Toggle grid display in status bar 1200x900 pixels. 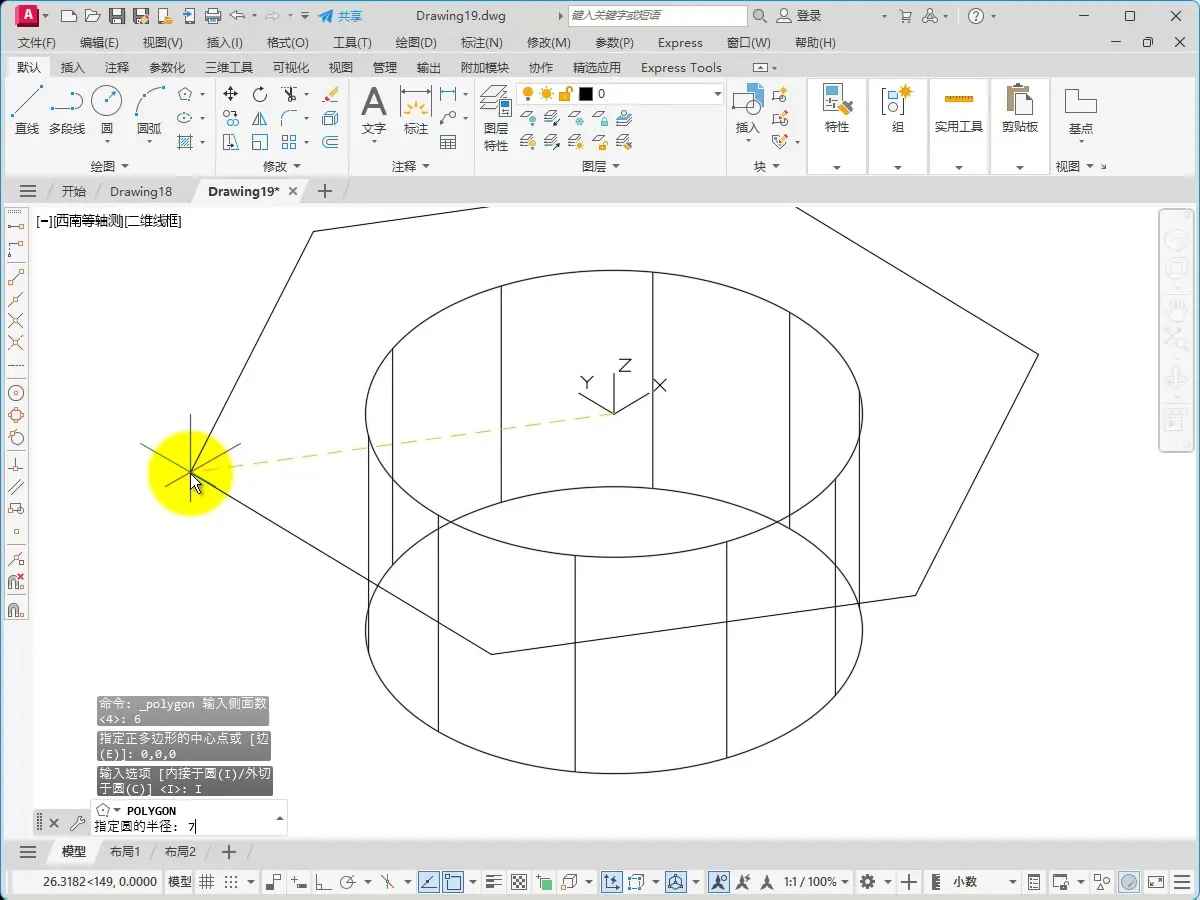click(207, 882)
